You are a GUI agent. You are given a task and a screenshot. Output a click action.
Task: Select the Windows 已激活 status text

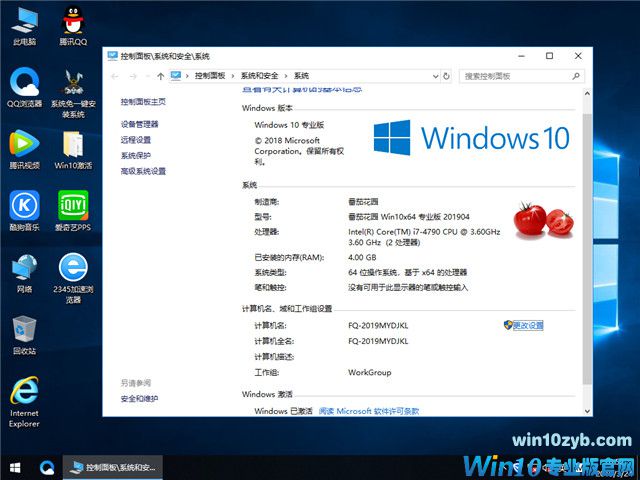pos(283,411)
